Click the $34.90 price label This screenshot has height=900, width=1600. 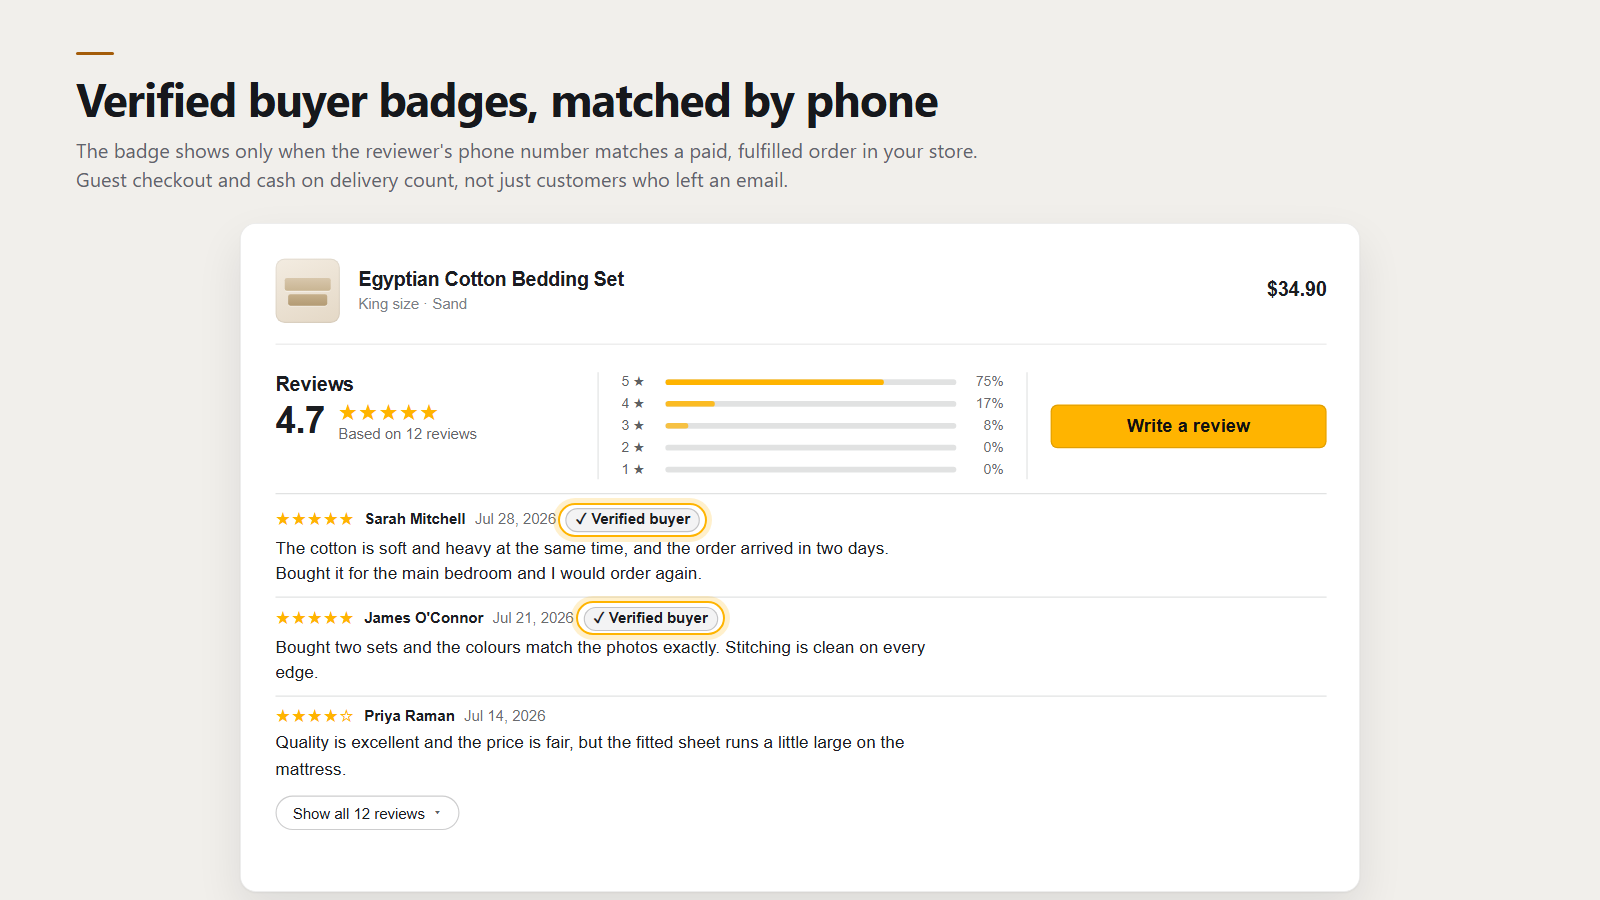[1296, 289]
